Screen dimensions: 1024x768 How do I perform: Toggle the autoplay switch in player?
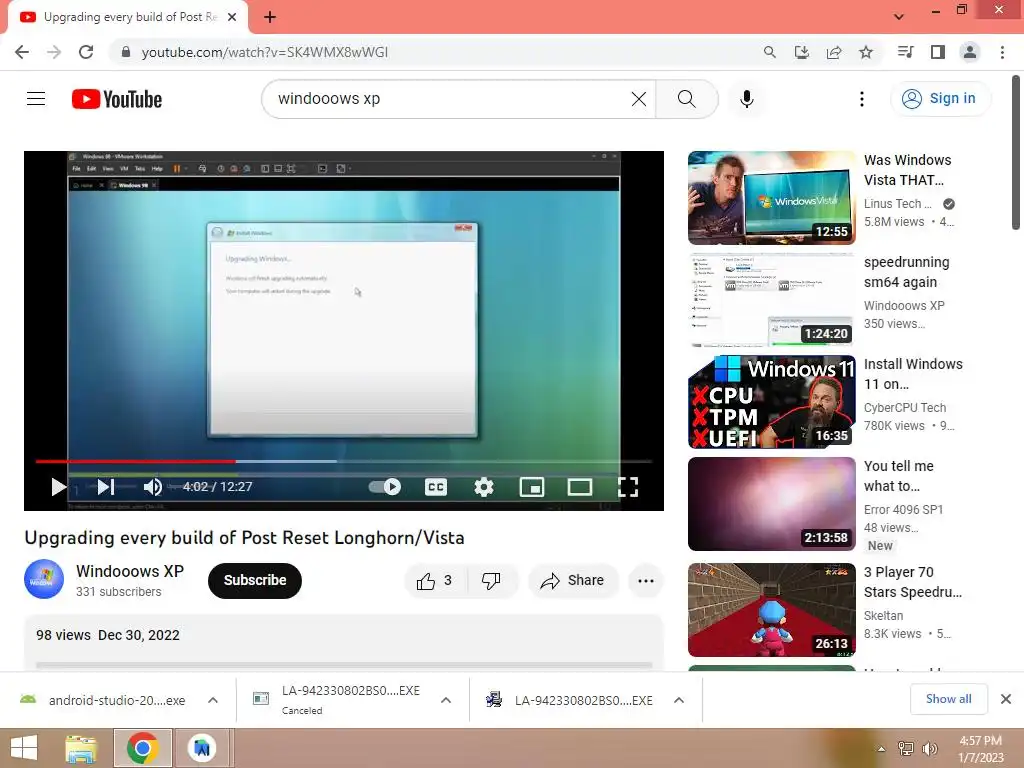pyautogui.click(x=385, y=487)
